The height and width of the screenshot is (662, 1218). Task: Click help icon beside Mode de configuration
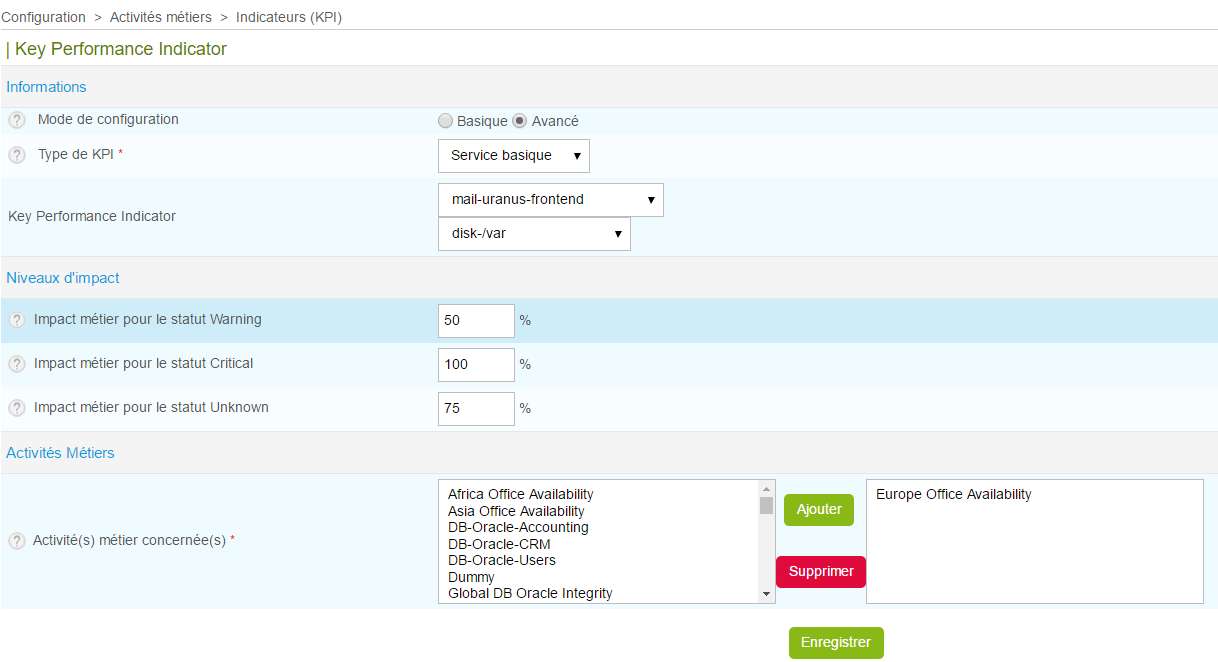click(x=17, y=120)
